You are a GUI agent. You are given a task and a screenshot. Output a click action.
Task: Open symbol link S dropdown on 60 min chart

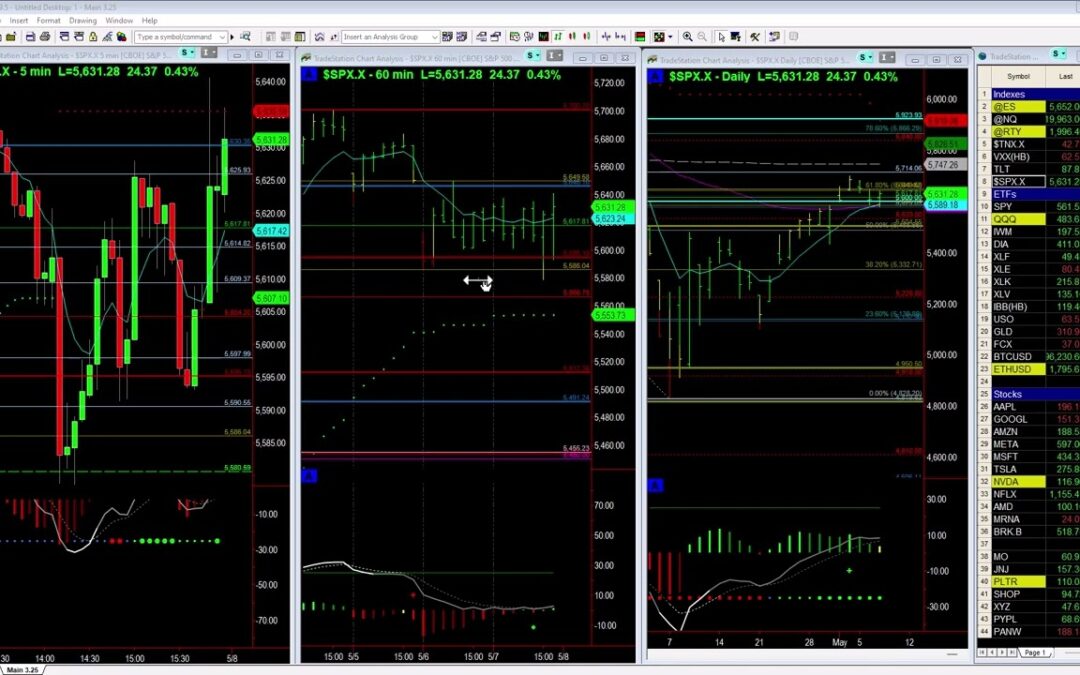pyautogui.click(x=532, y=55)
